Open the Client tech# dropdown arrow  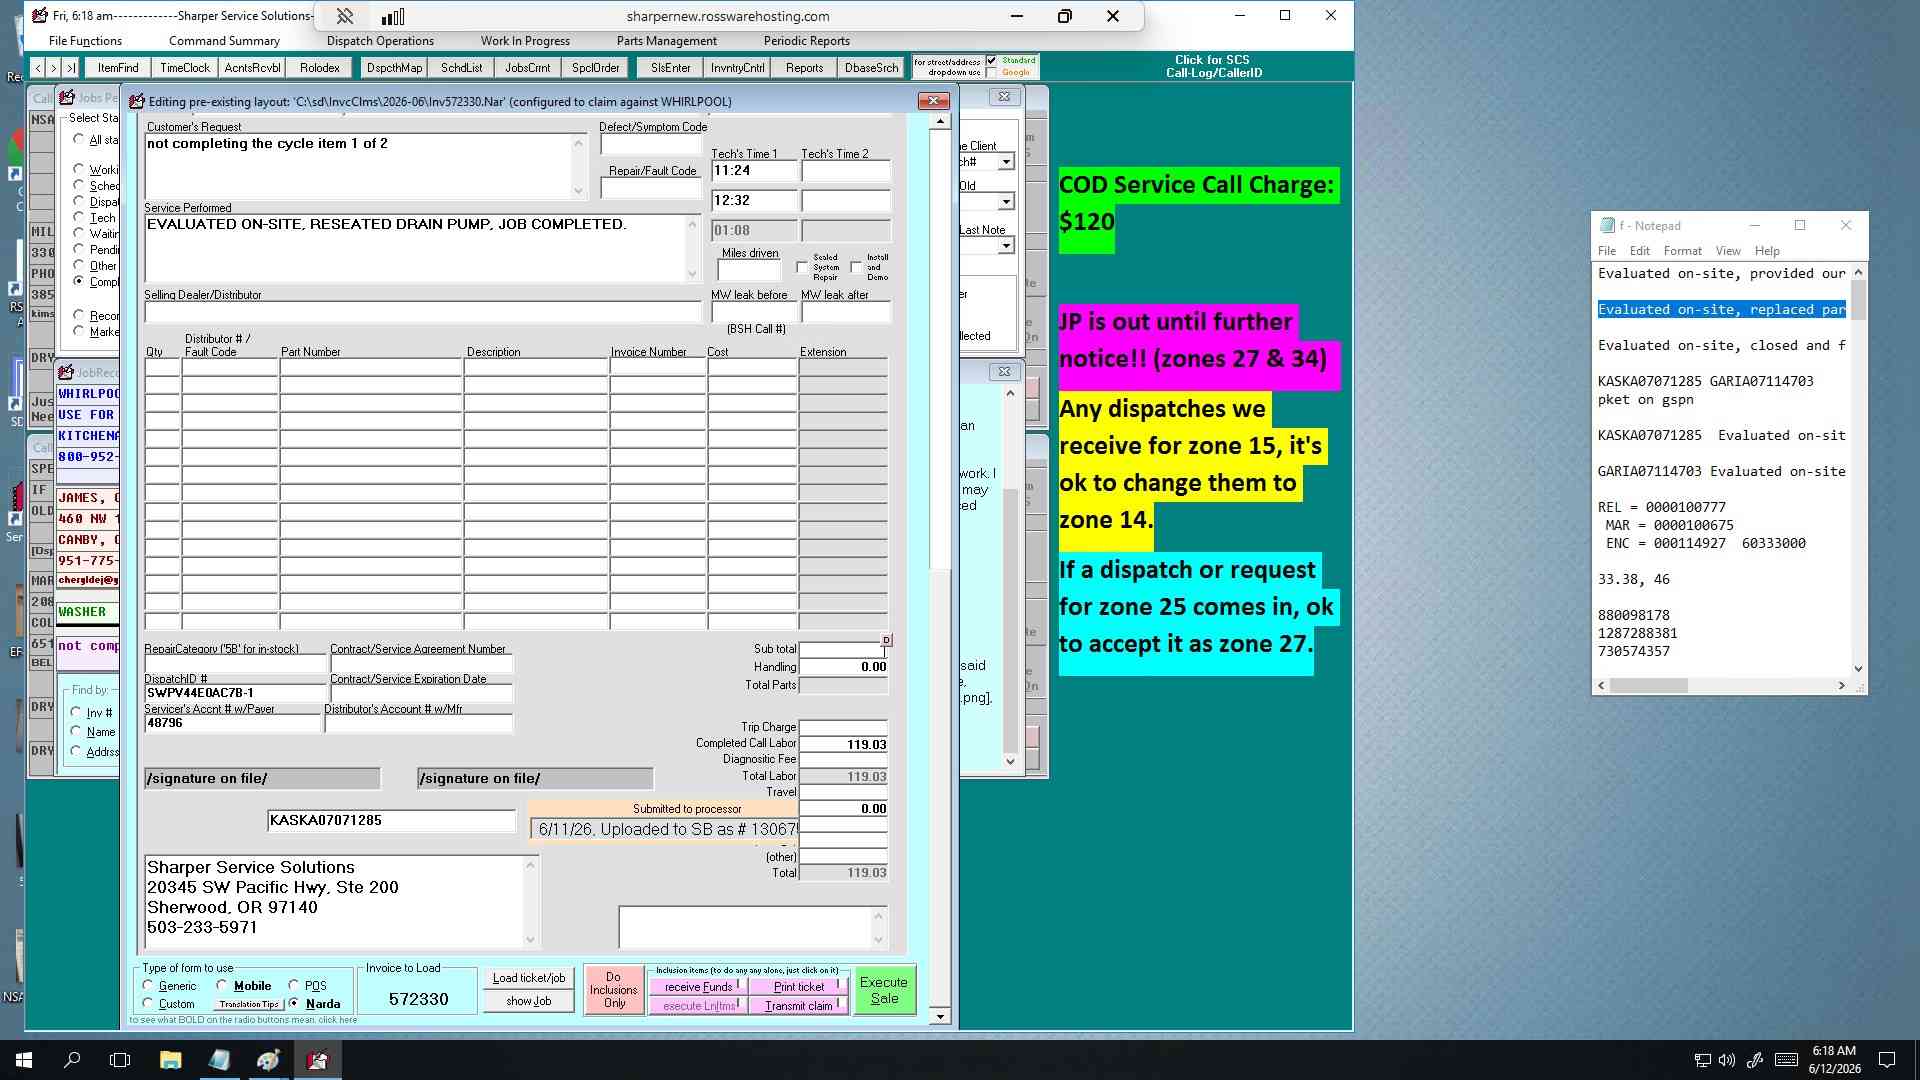[1006, 162]
